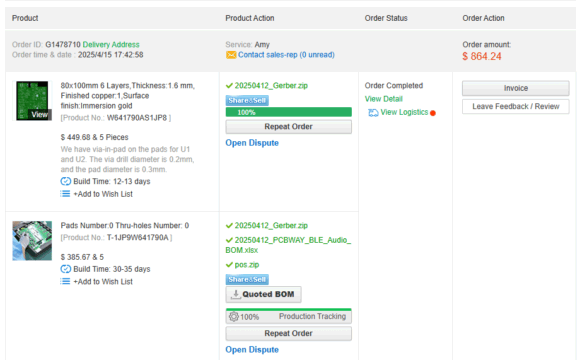Open the 20250412_PCBWAY_BLE_Audio_BOM.xlsx file link

(x=288, y=245)
